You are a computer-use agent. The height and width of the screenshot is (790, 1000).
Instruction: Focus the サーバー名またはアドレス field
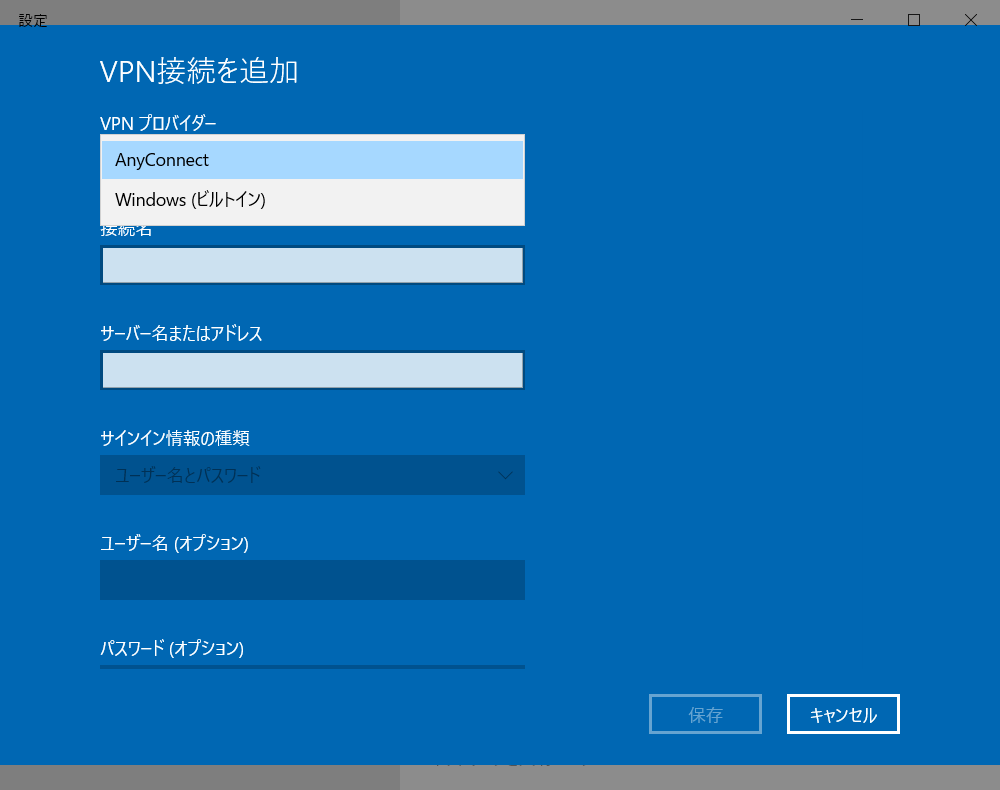coord(312,370)
